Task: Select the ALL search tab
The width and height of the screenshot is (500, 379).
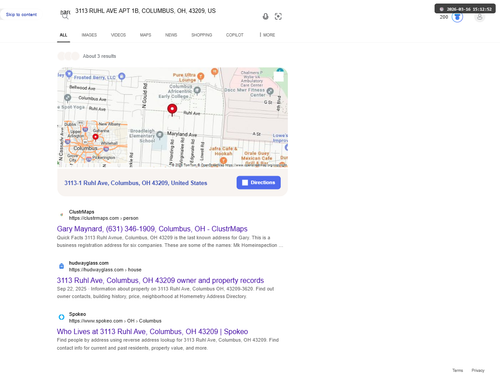Action: pos(63,35)
